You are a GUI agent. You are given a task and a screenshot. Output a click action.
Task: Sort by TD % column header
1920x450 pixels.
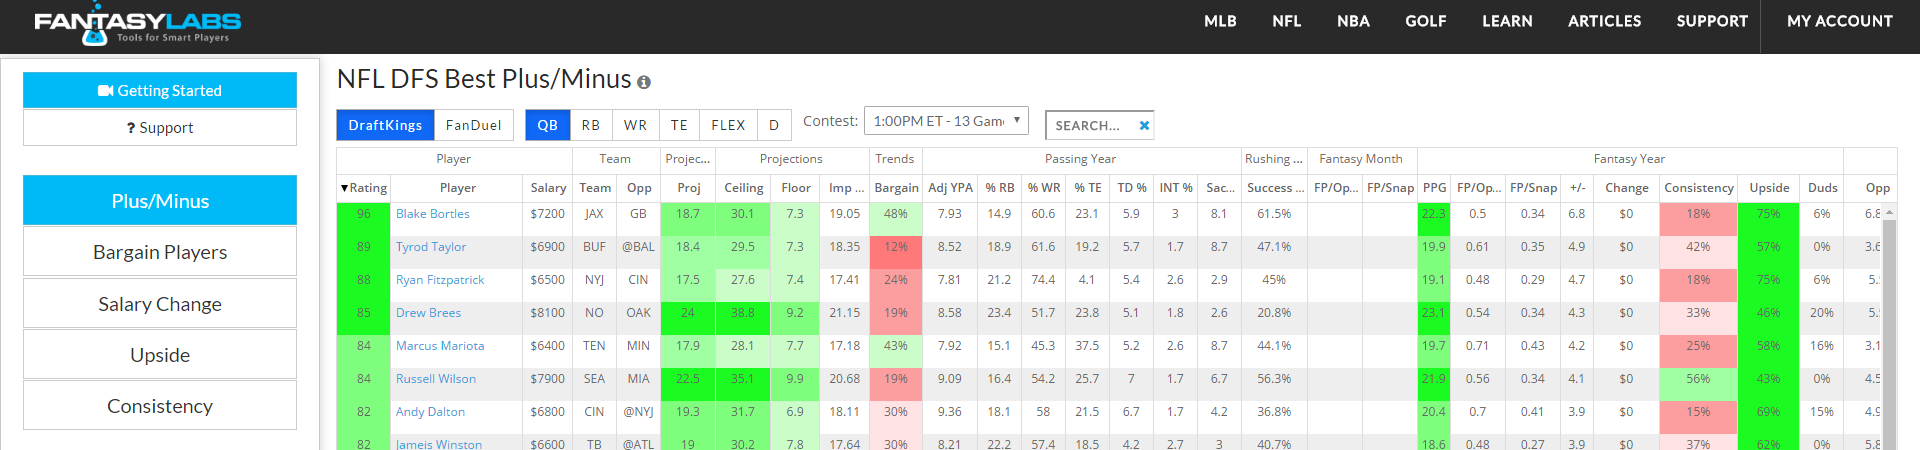pyautogui.click(x=1132, y=188)
